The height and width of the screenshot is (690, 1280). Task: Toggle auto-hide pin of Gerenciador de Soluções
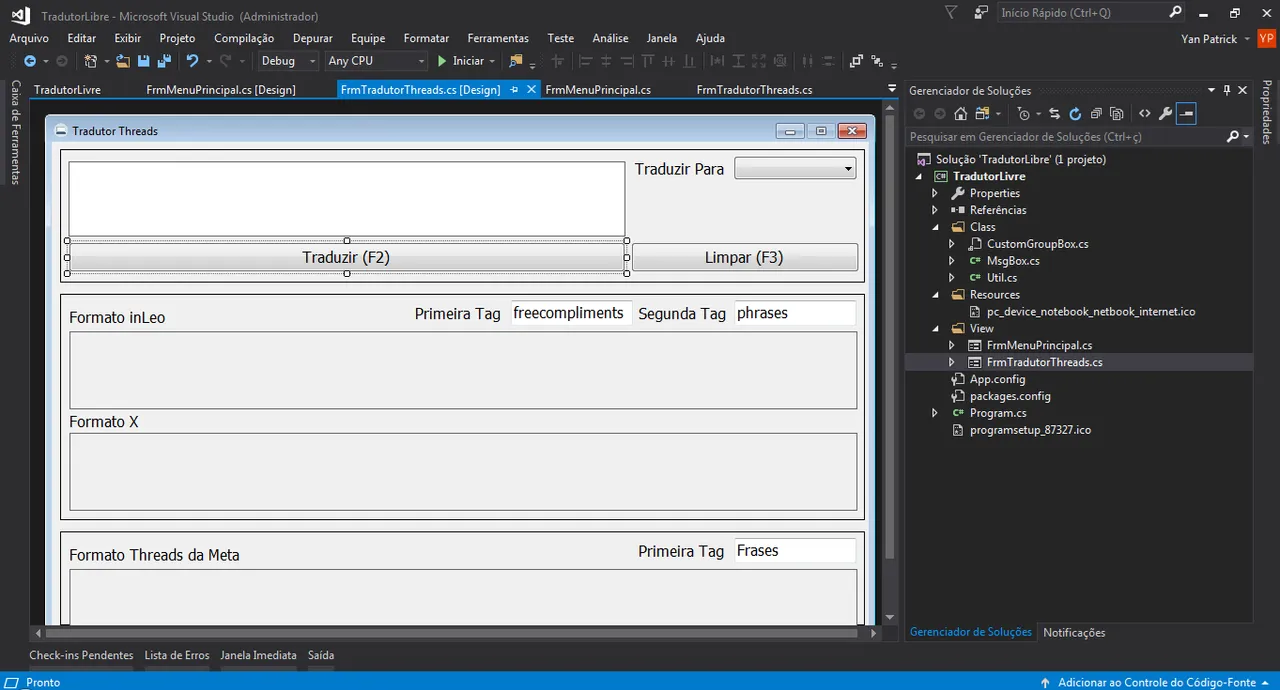point(1227,90)
